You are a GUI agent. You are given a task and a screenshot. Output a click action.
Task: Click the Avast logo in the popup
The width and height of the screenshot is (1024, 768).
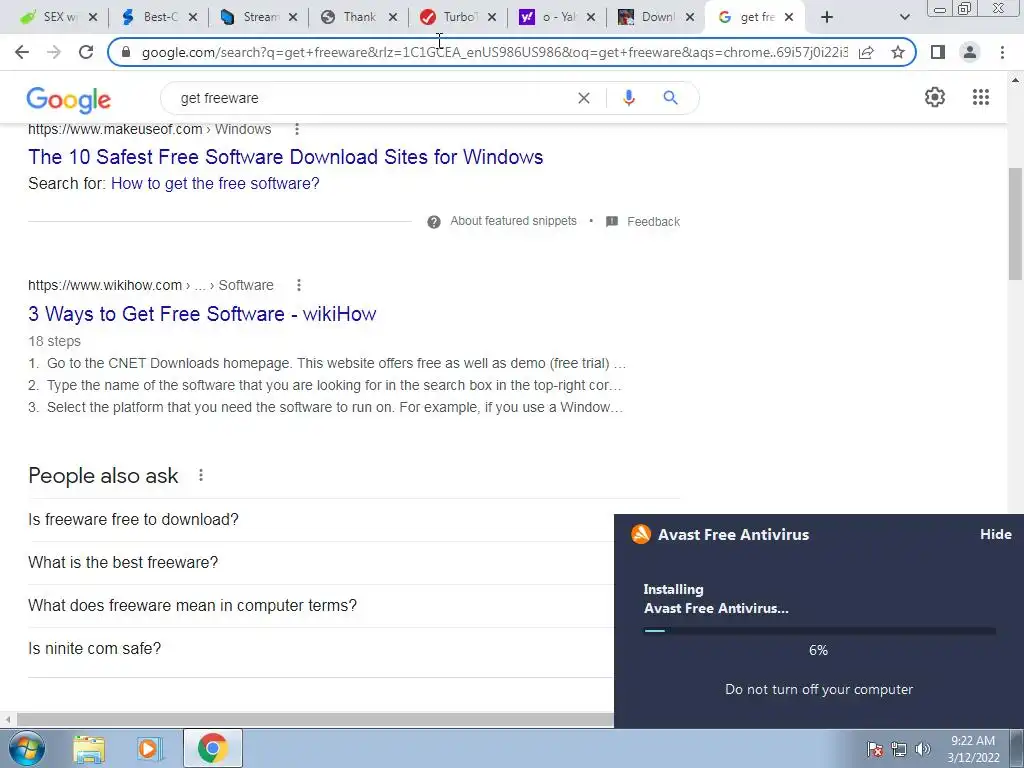641,534
